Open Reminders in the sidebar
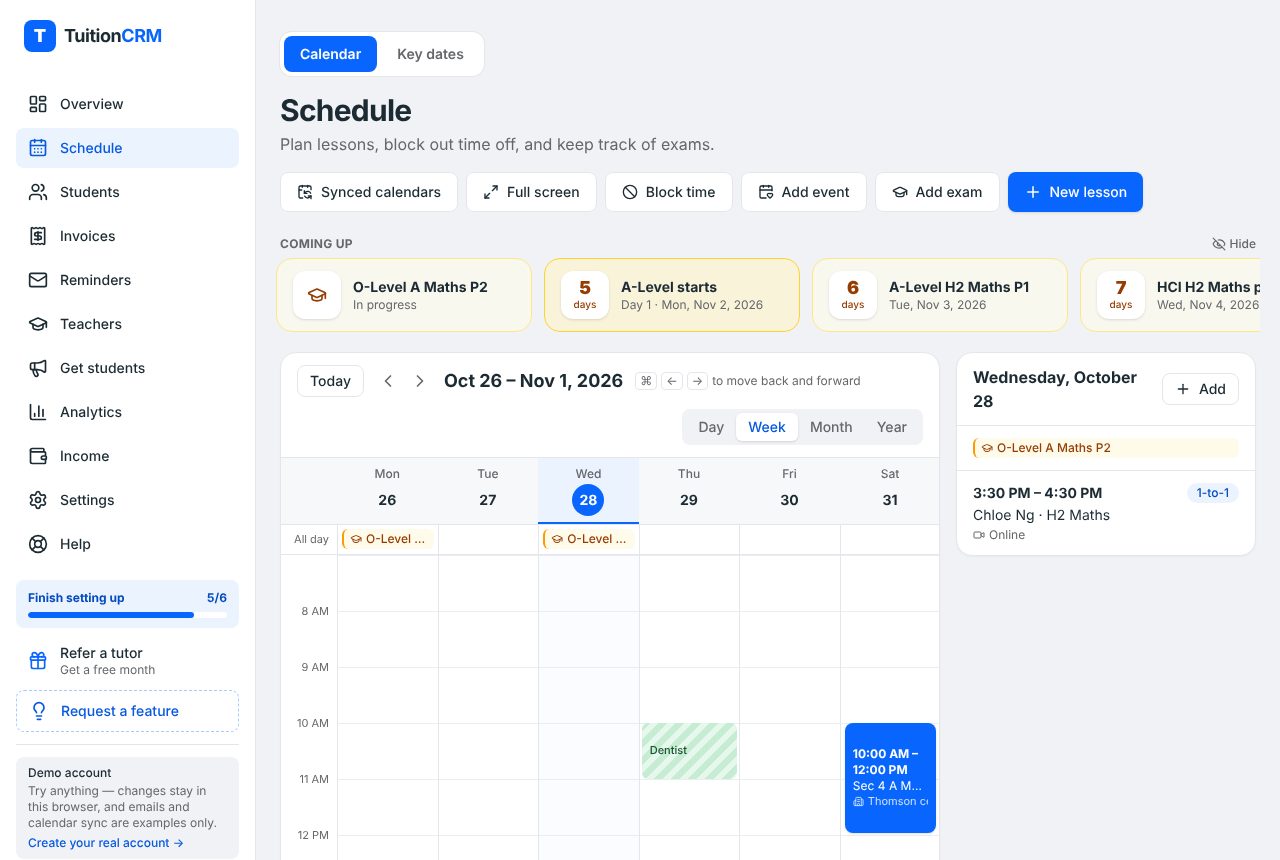This screenshot has width=1280, height=860. tap(127, 280)
